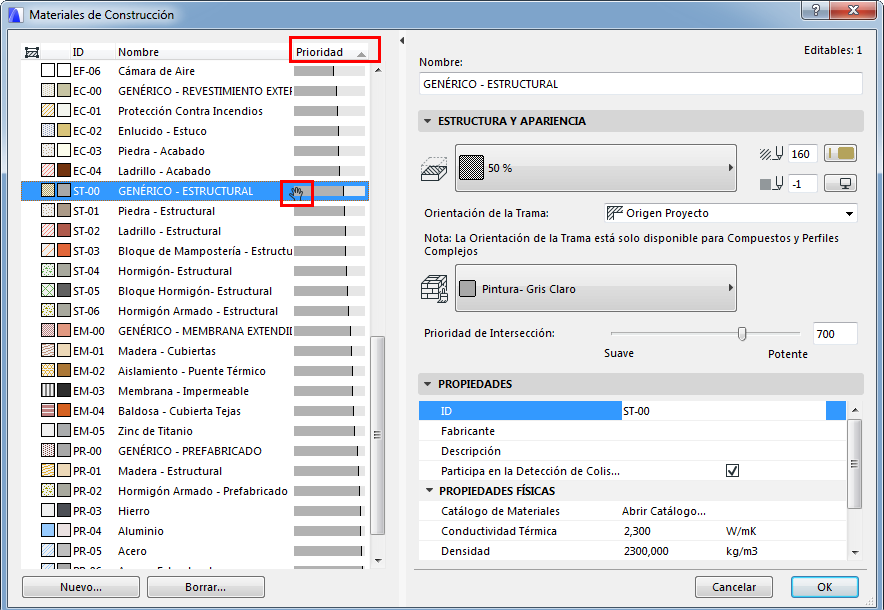The image size is (884, 610).
Task: Select Aluminio material row
Action: point(195,531)
